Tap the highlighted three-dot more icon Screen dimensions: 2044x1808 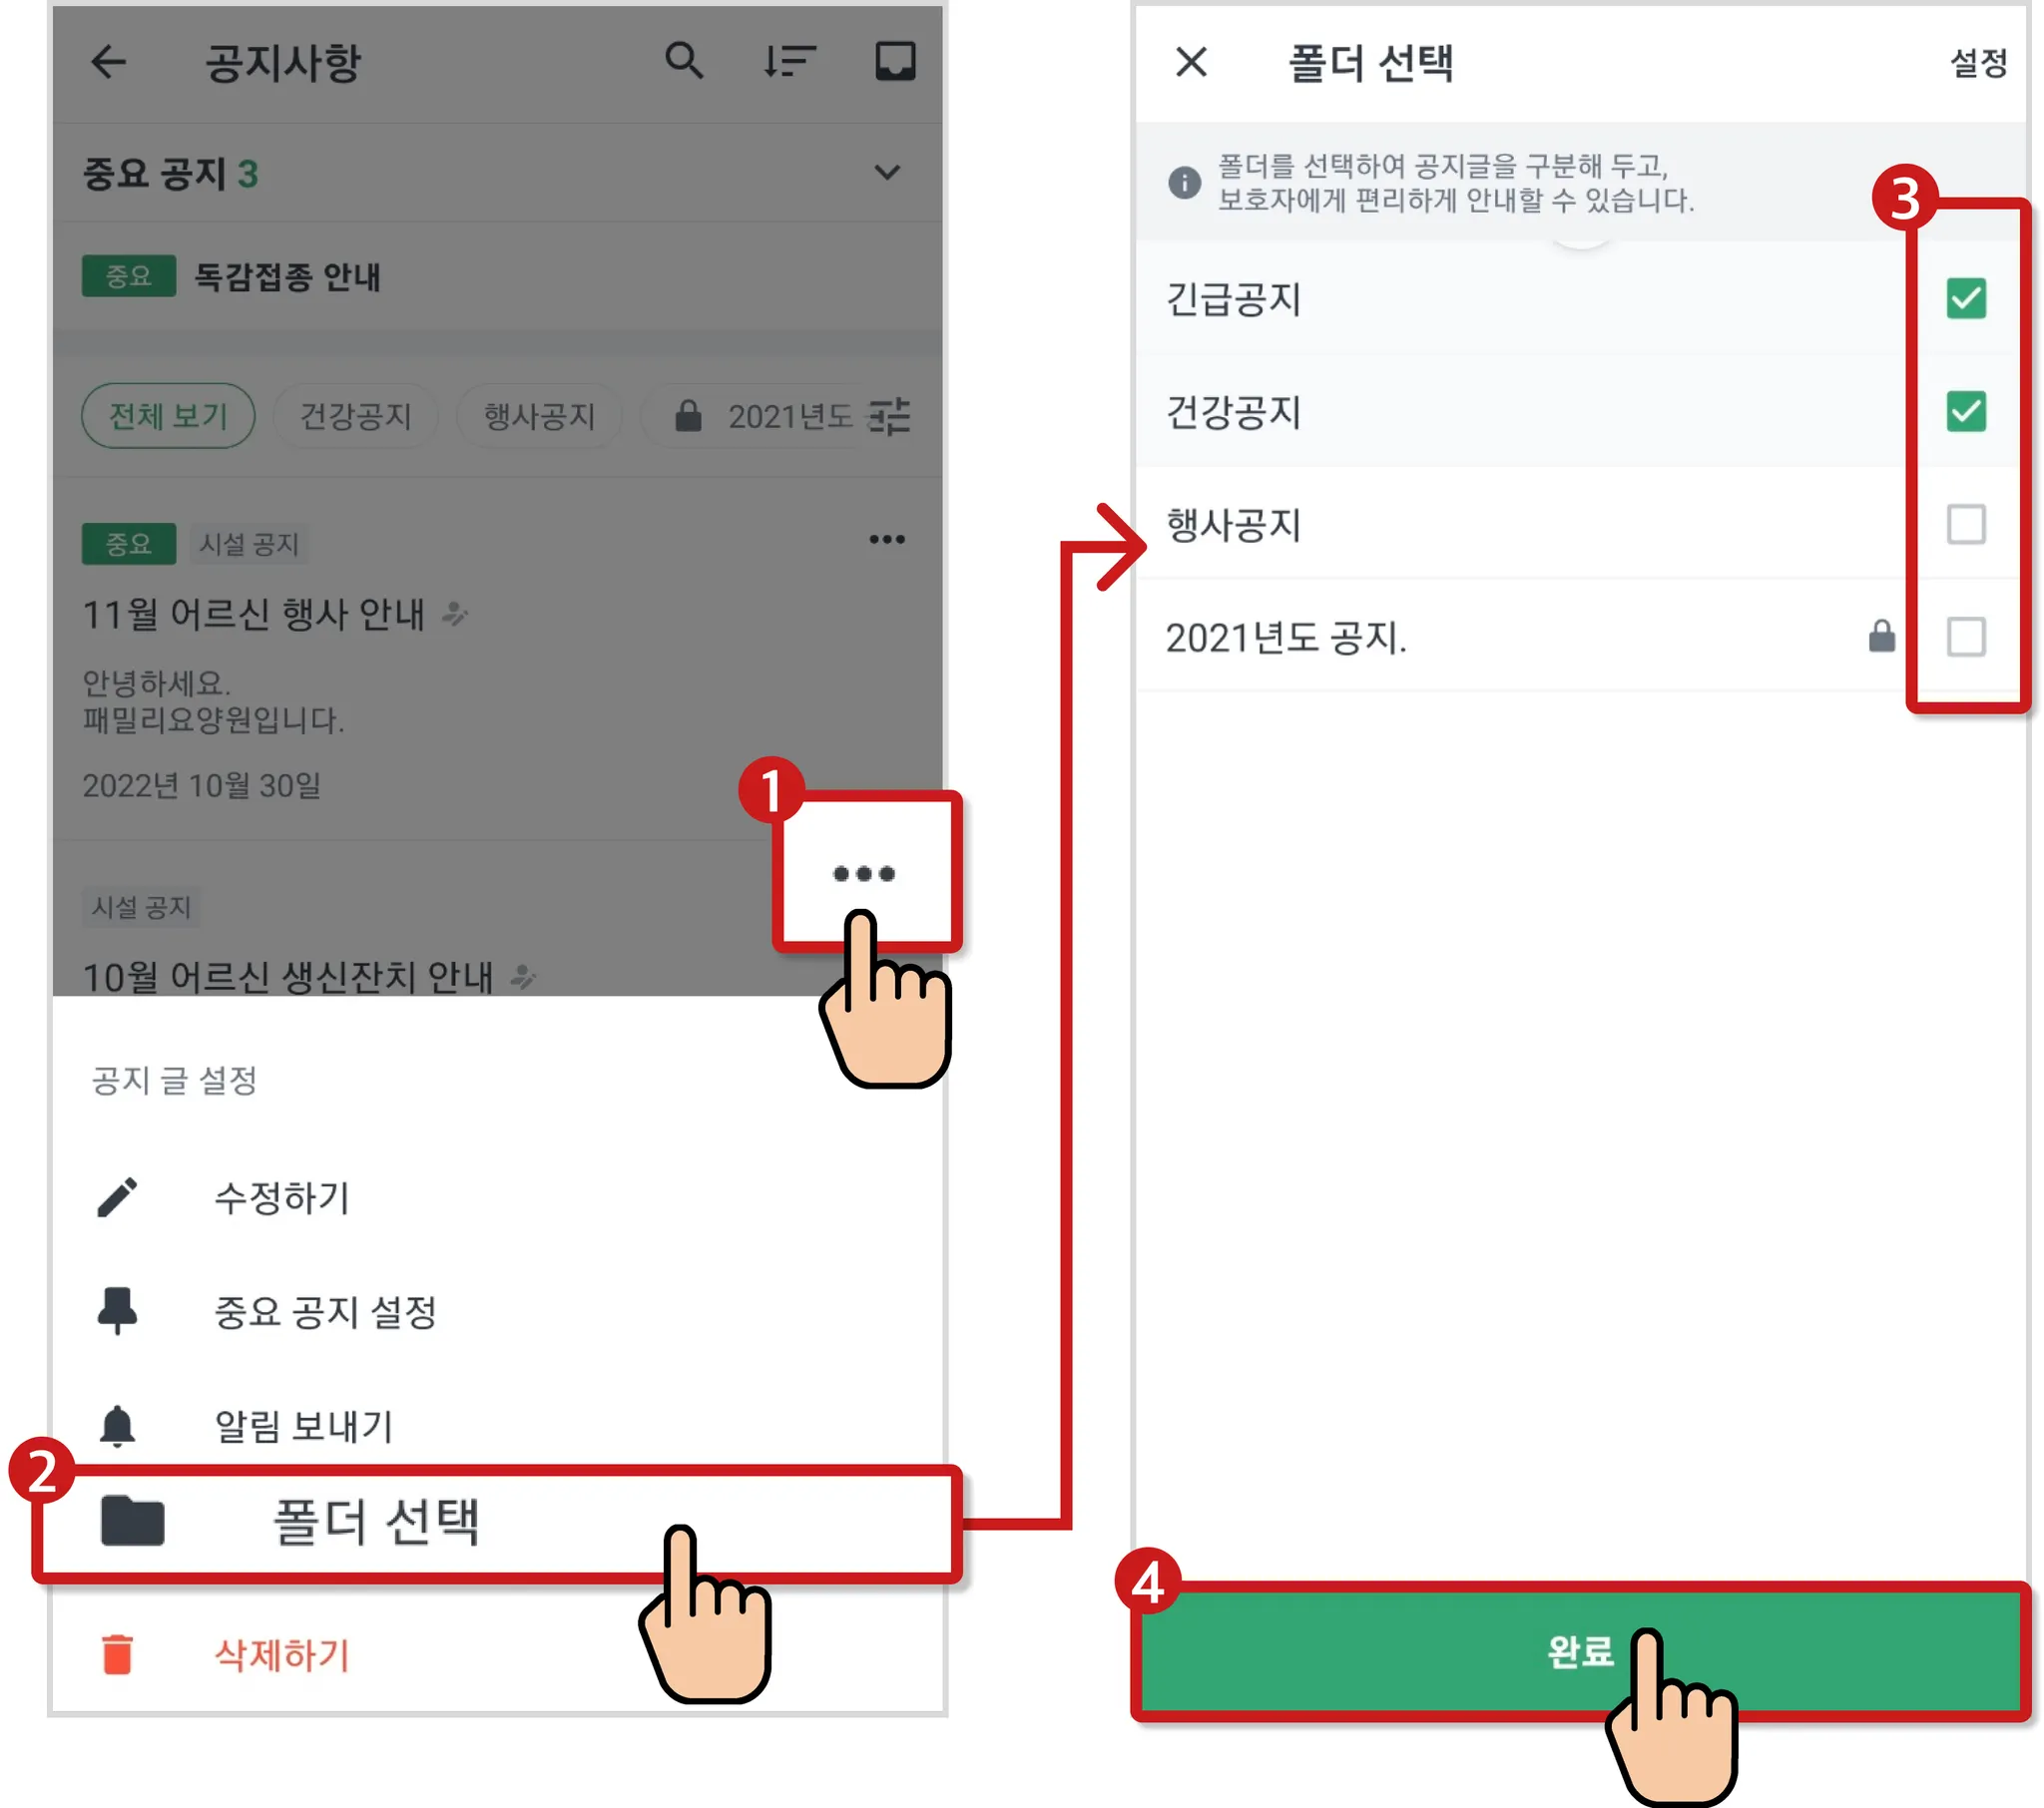[x=864, y=873]
